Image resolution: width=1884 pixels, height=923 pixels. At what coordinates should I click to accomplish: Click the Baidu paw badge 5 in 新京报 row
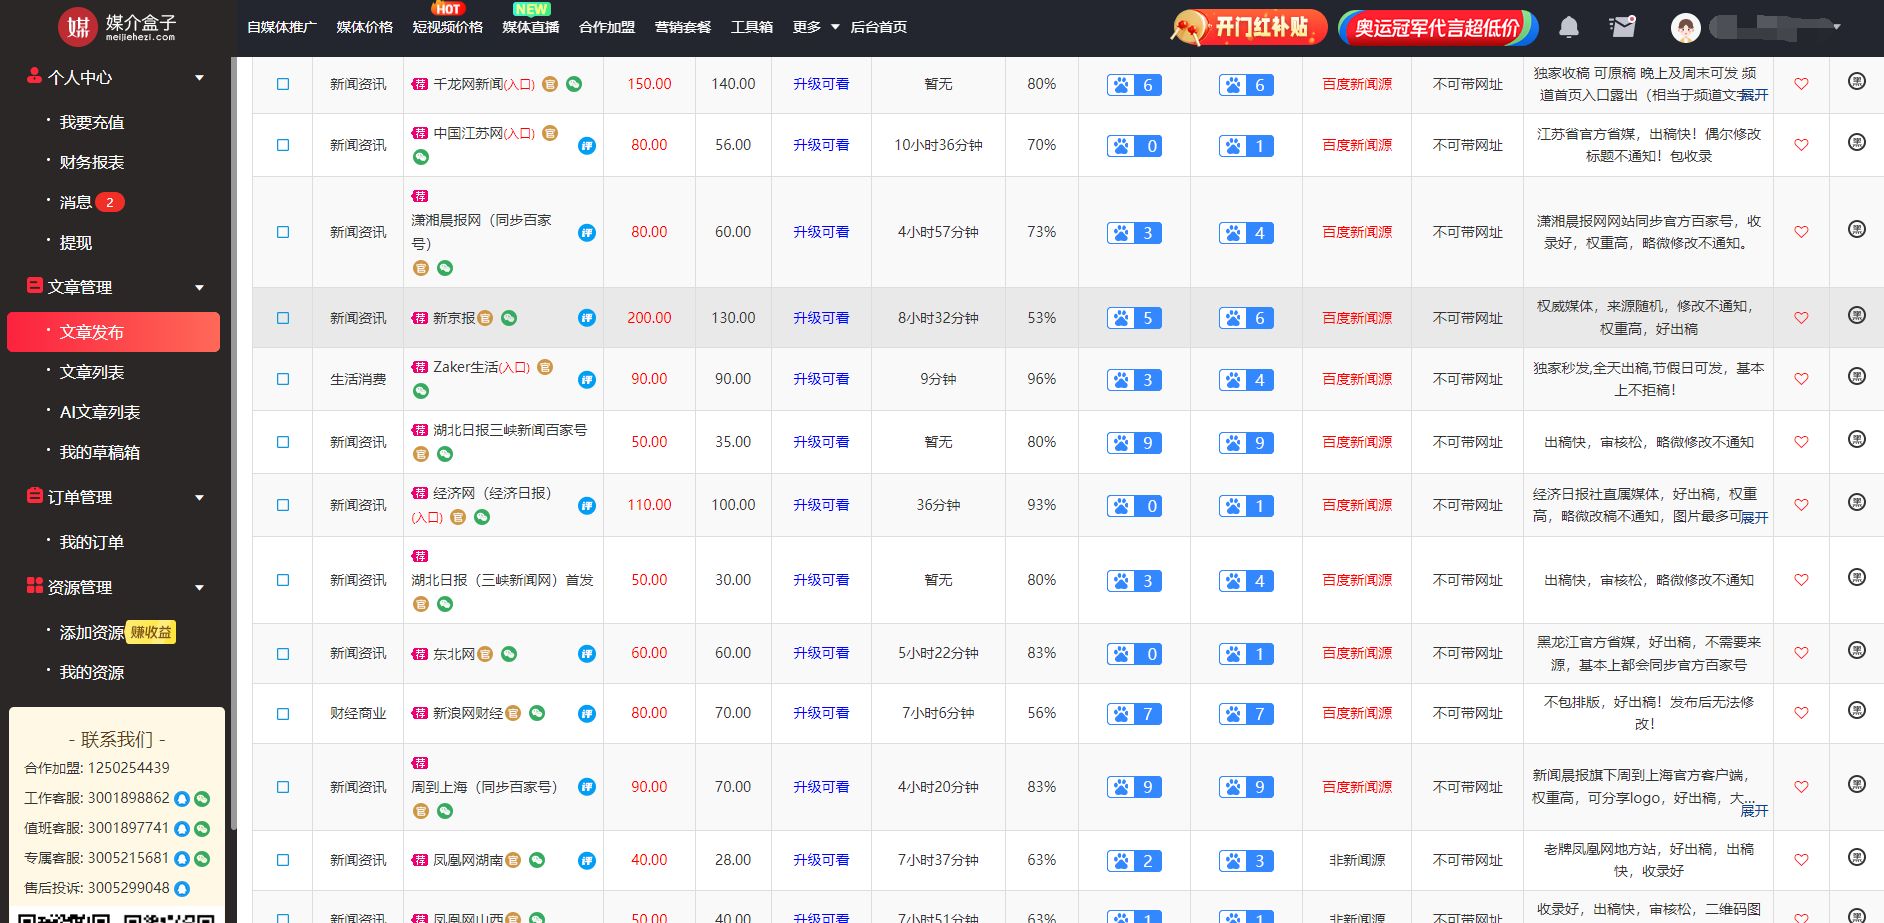click(1134, 318)
